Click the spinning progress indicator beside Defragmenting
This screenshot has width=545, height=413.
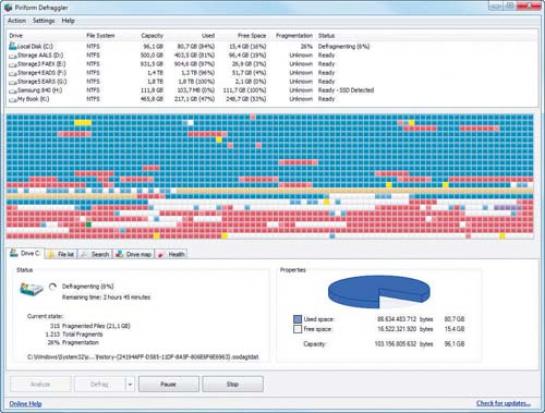click(52, 286)
